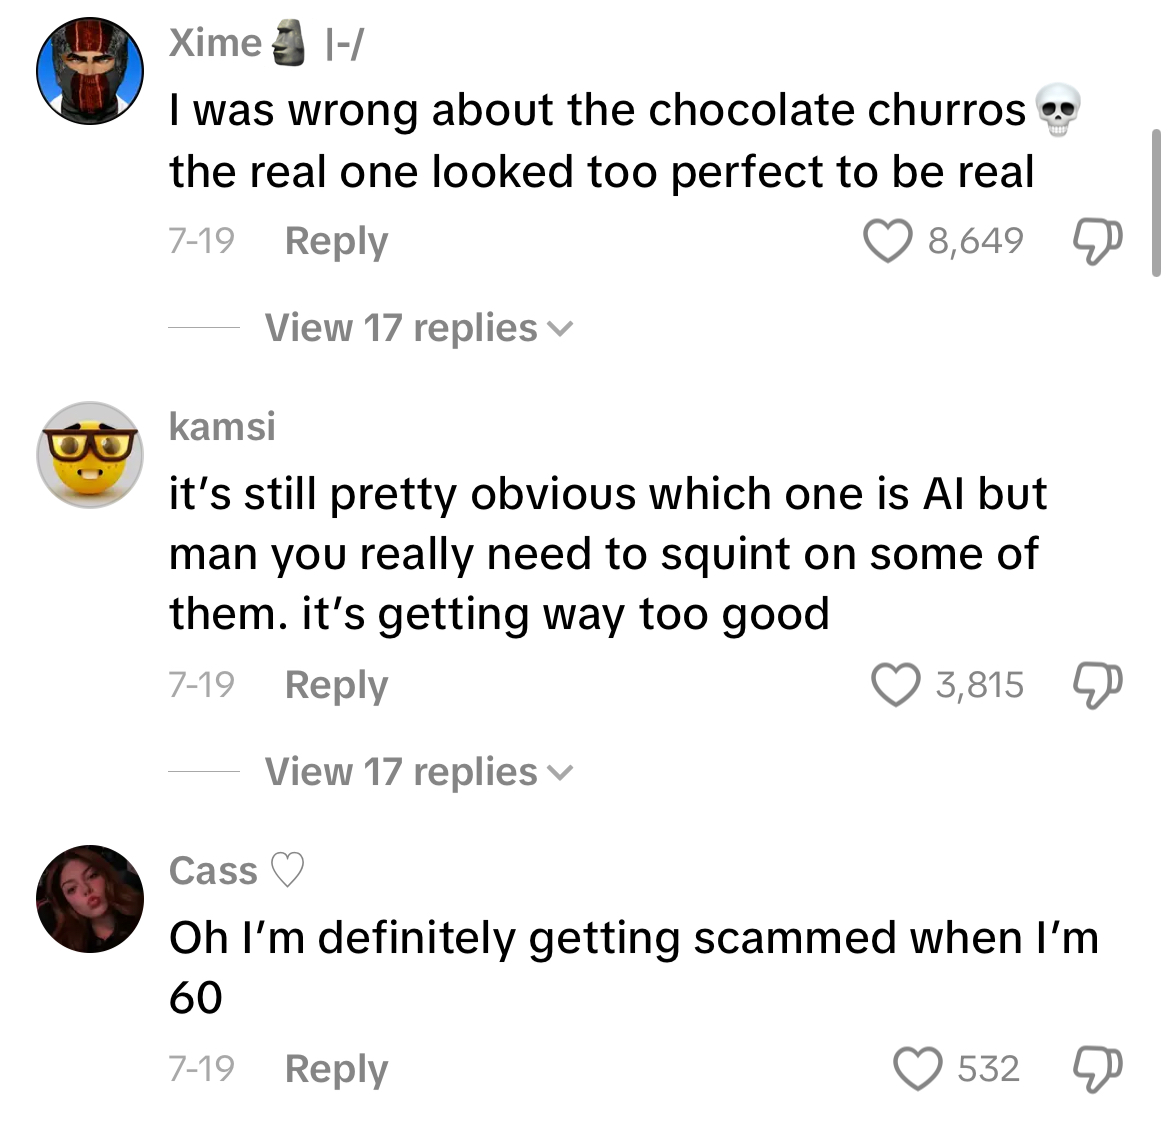Open kamsi's username link
The height and width of the screenshot is (1121, 1170).
click(222, 426)
